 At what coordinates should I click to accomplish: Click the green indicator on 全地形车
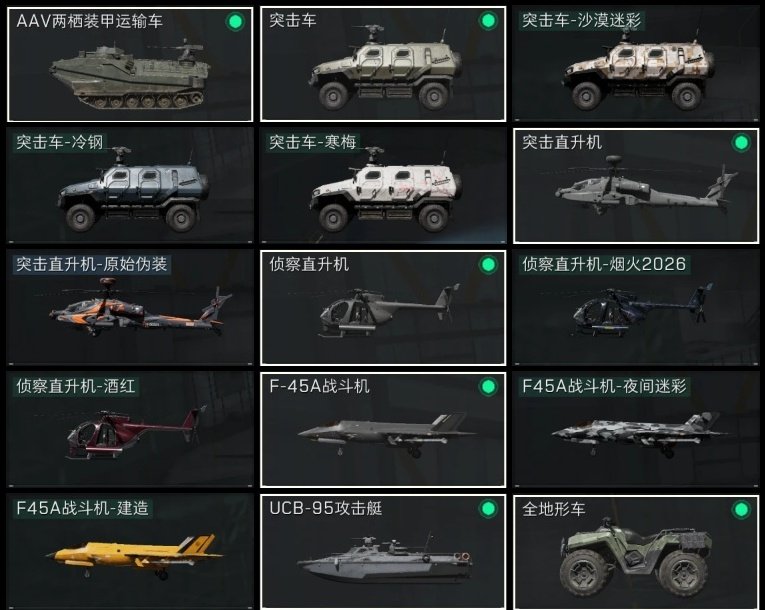pos(741,510)
